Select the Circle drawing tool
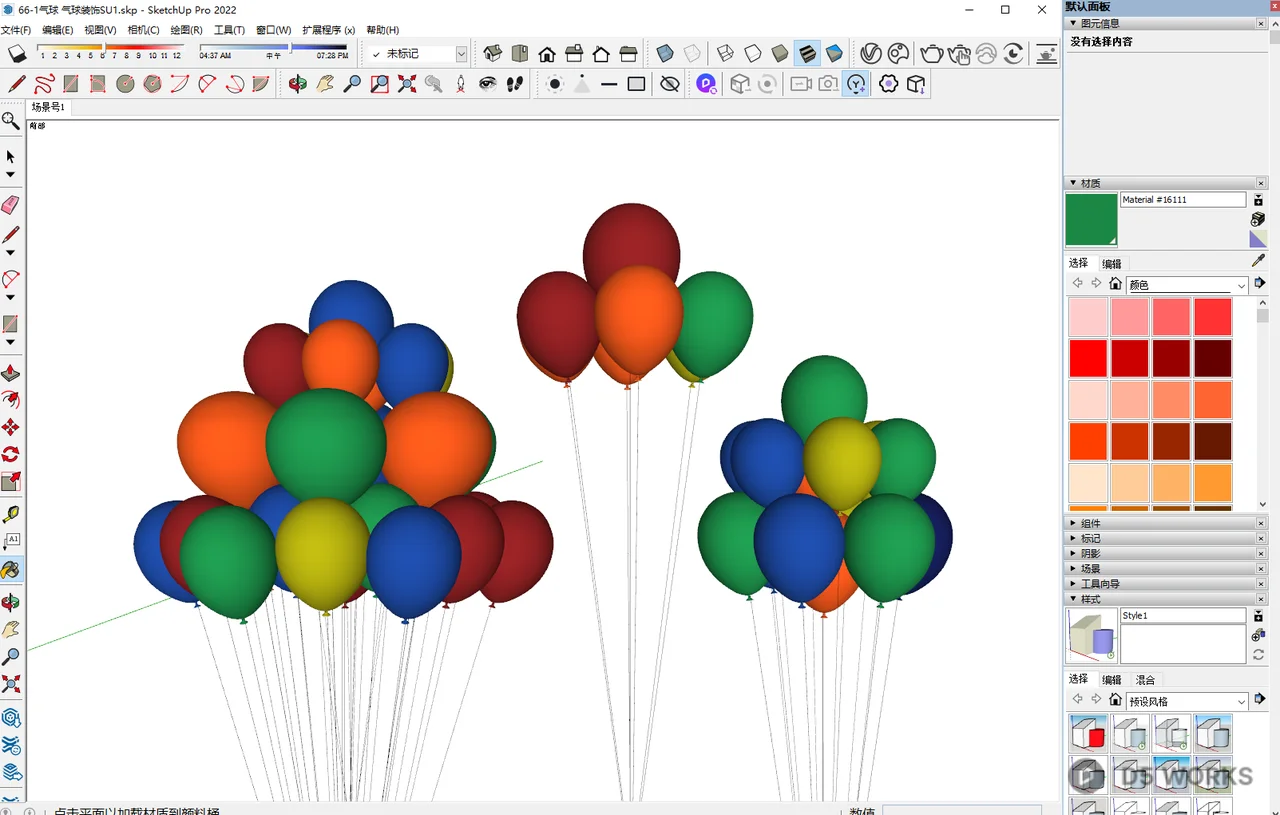Image resolution: width=1280 pixels, height=815 pixels. [125, 84]
